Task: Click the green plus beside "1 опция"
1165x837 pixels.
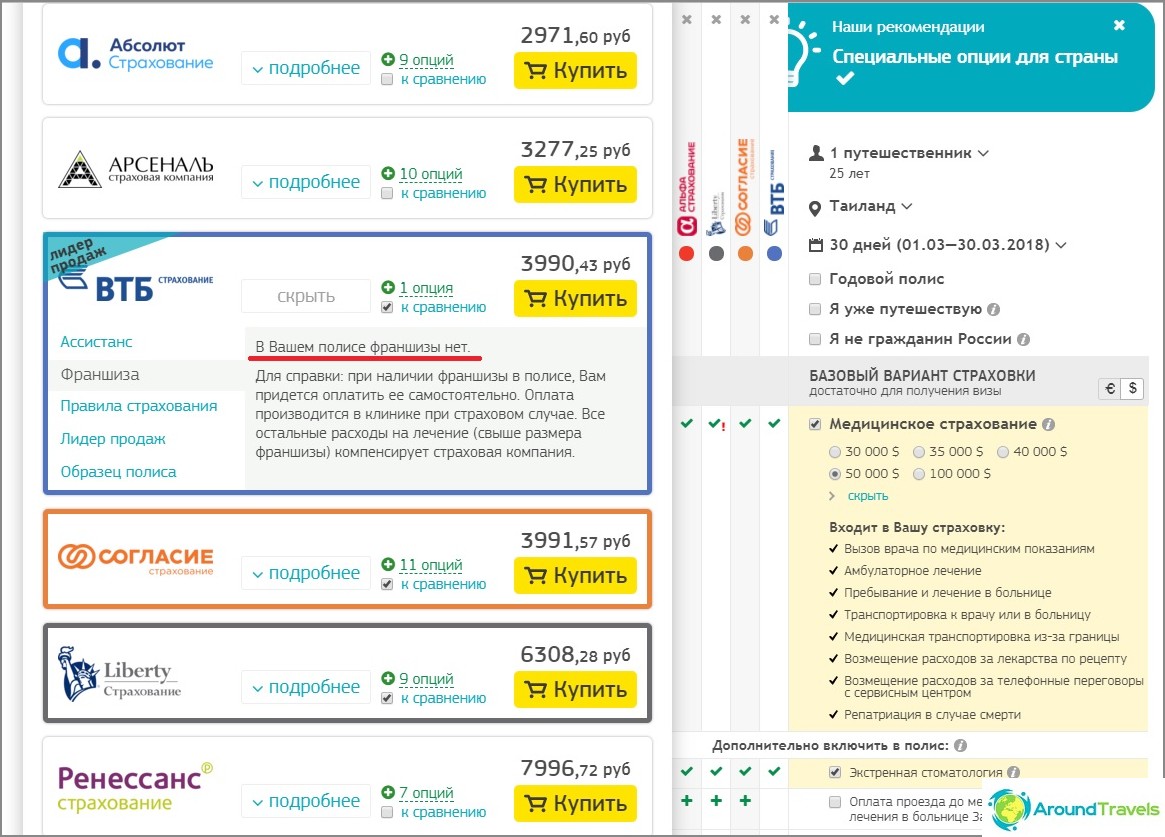Action: (x=388, y=287)
